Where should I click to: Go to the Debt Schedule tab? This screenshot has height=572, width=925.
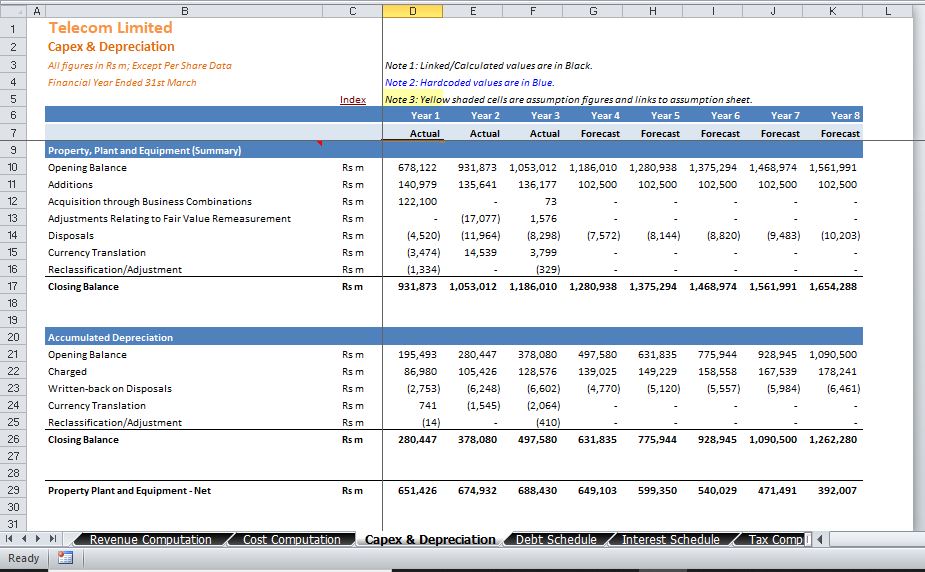(556, 539)
